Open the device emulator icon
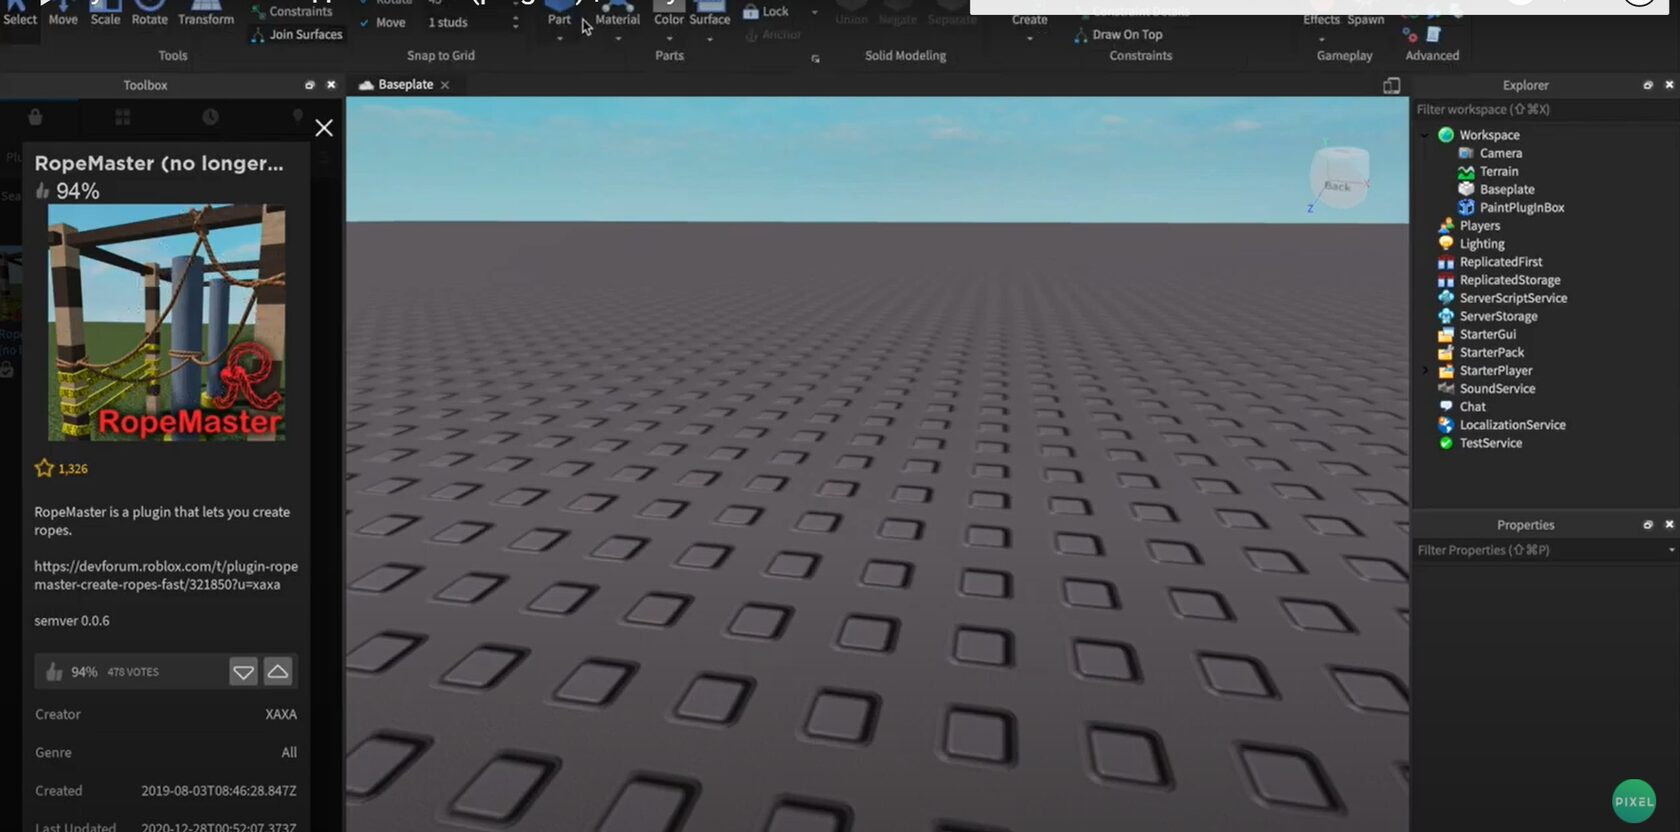The image size is (1680, 832). tap(1391, 85)
